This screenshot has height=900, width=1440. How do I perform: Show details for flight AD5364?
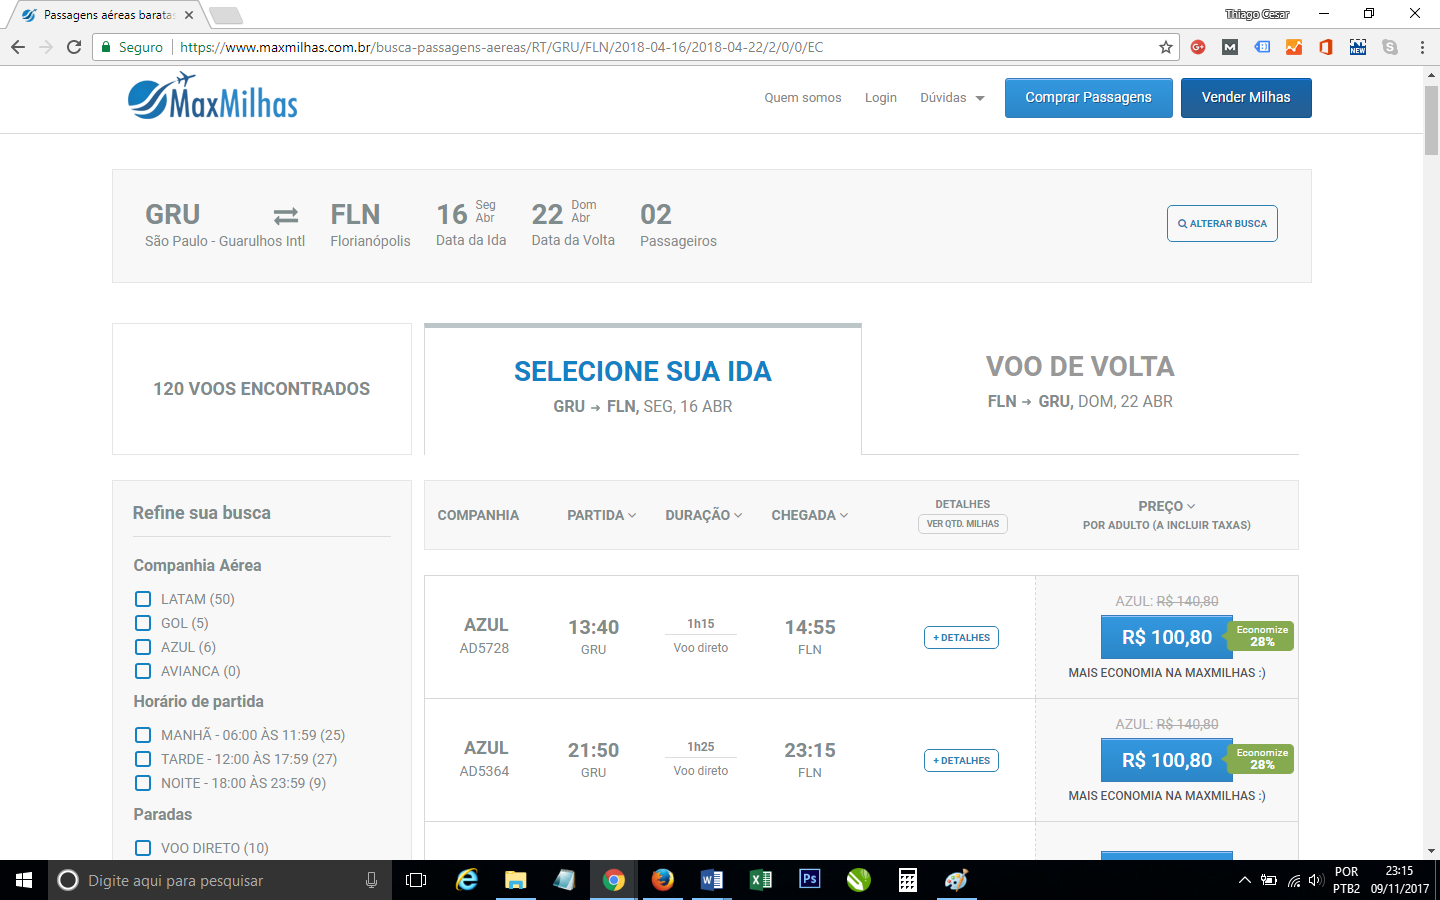[x=961, y=761]
